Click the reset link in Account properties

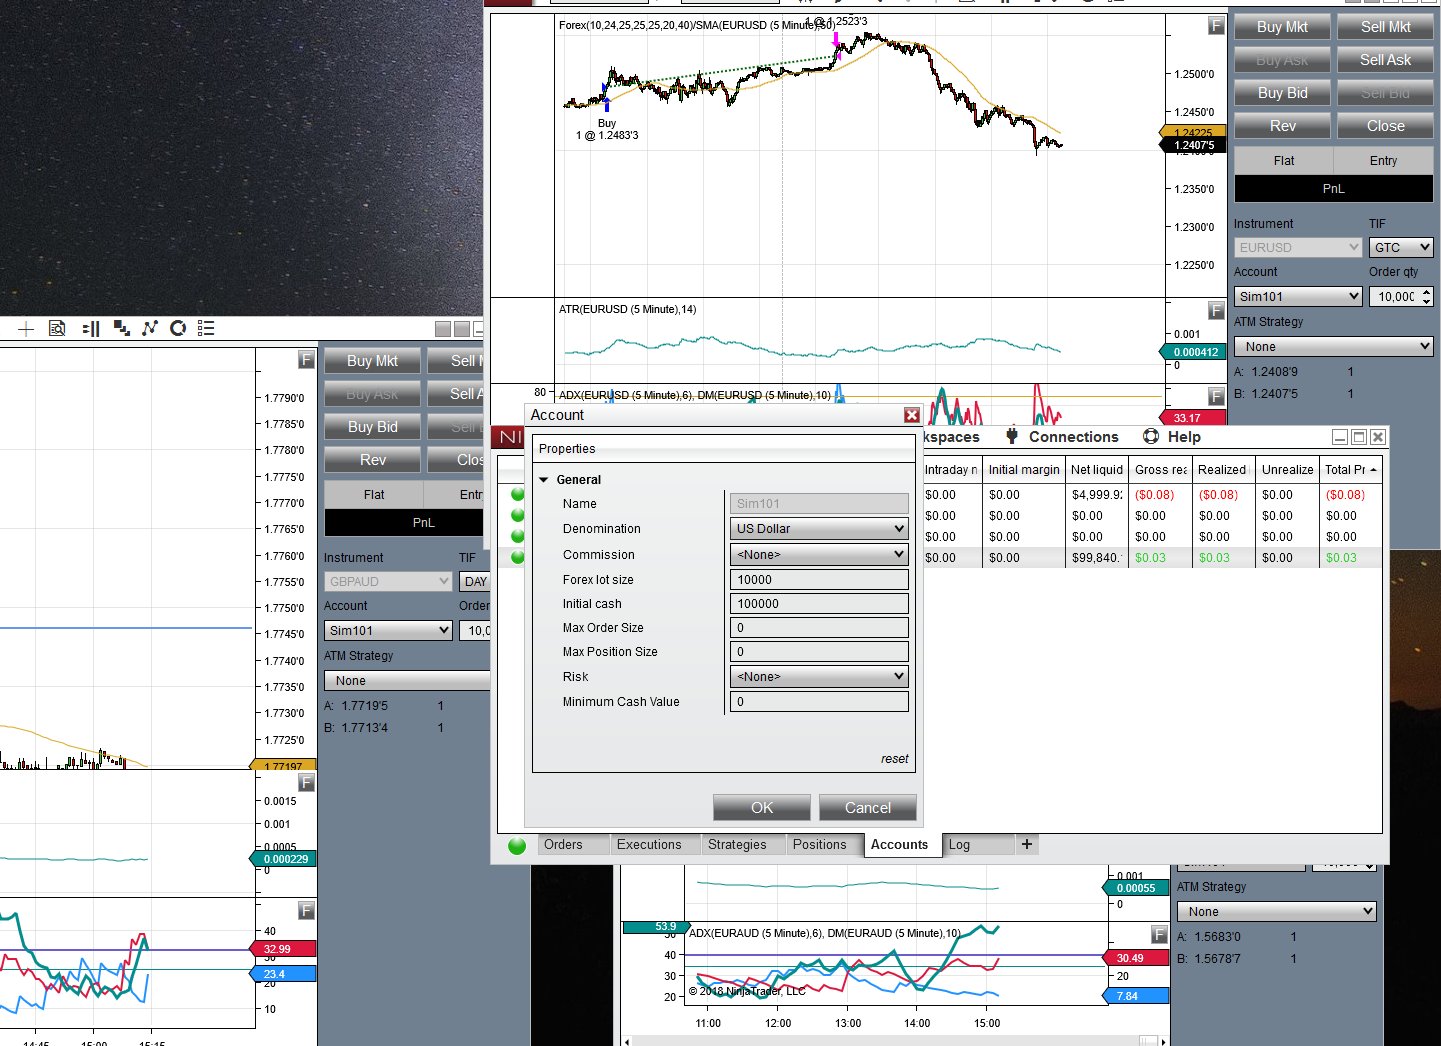[x=895, y=759]
